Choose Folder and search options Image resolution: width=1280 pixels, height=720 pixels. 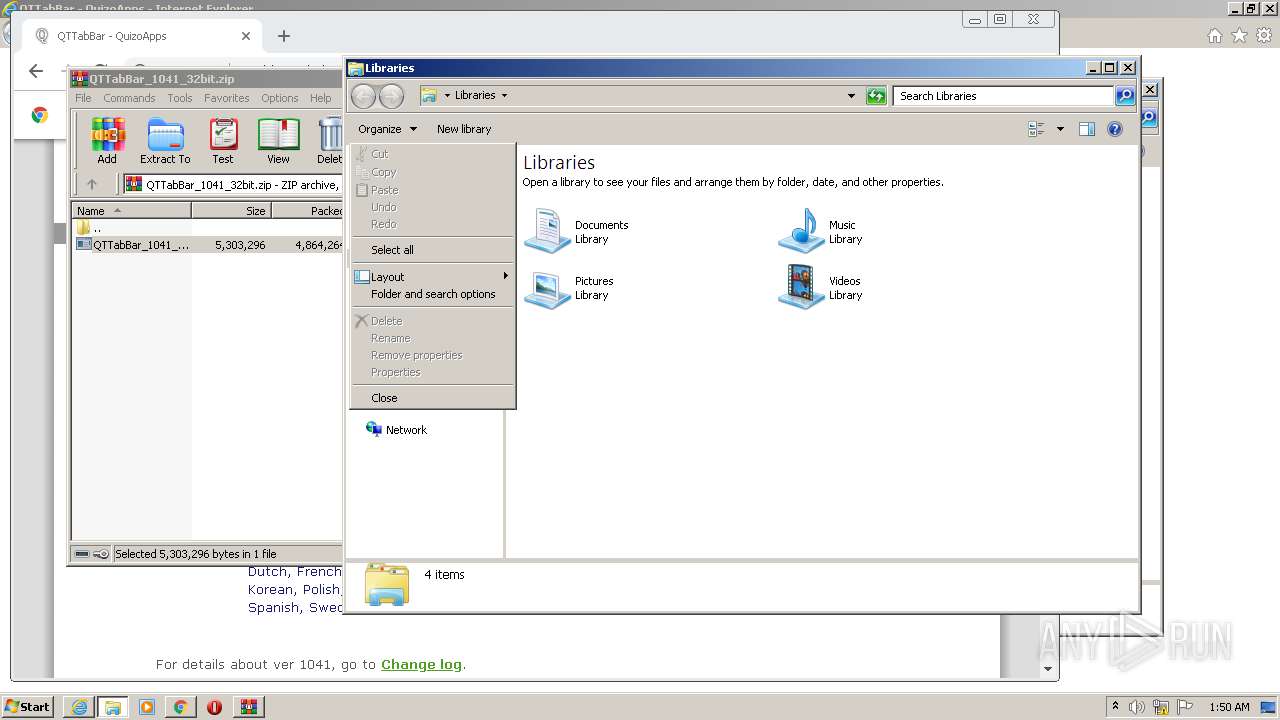click(432, 294)
